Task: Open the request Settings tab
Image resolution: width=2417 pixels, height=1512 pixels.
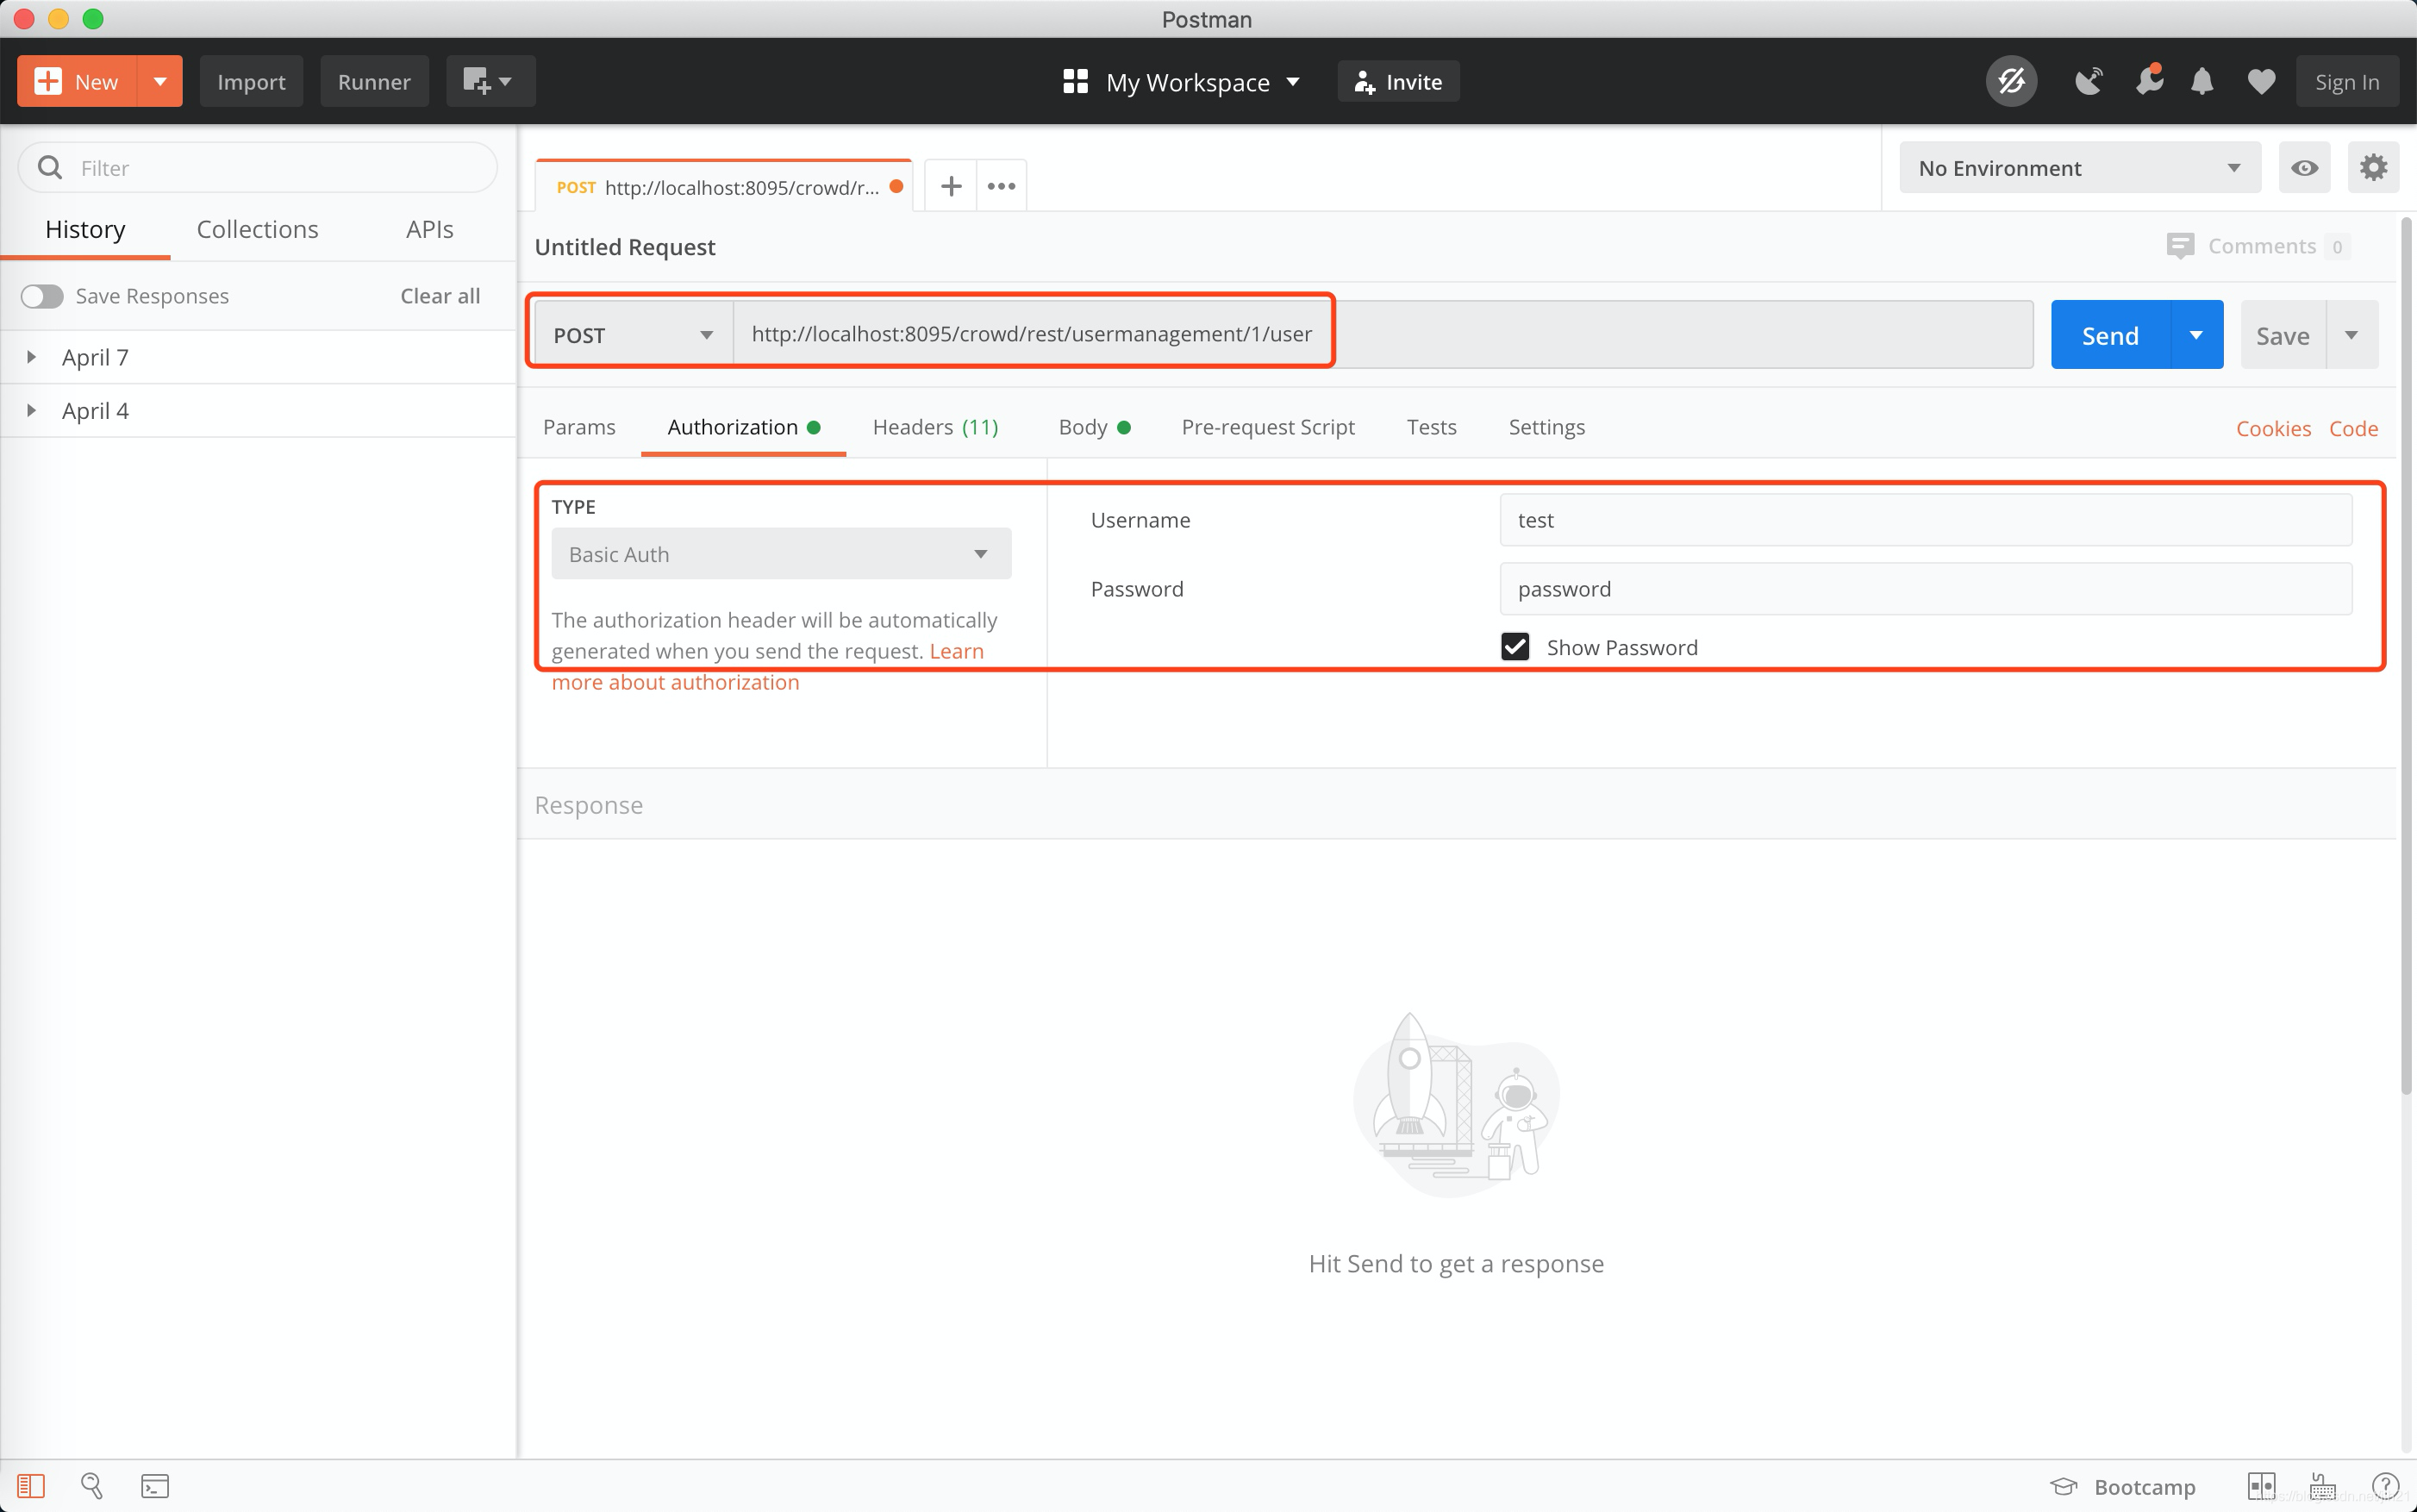Action: pyautogui.click(x=1546, y=427)
